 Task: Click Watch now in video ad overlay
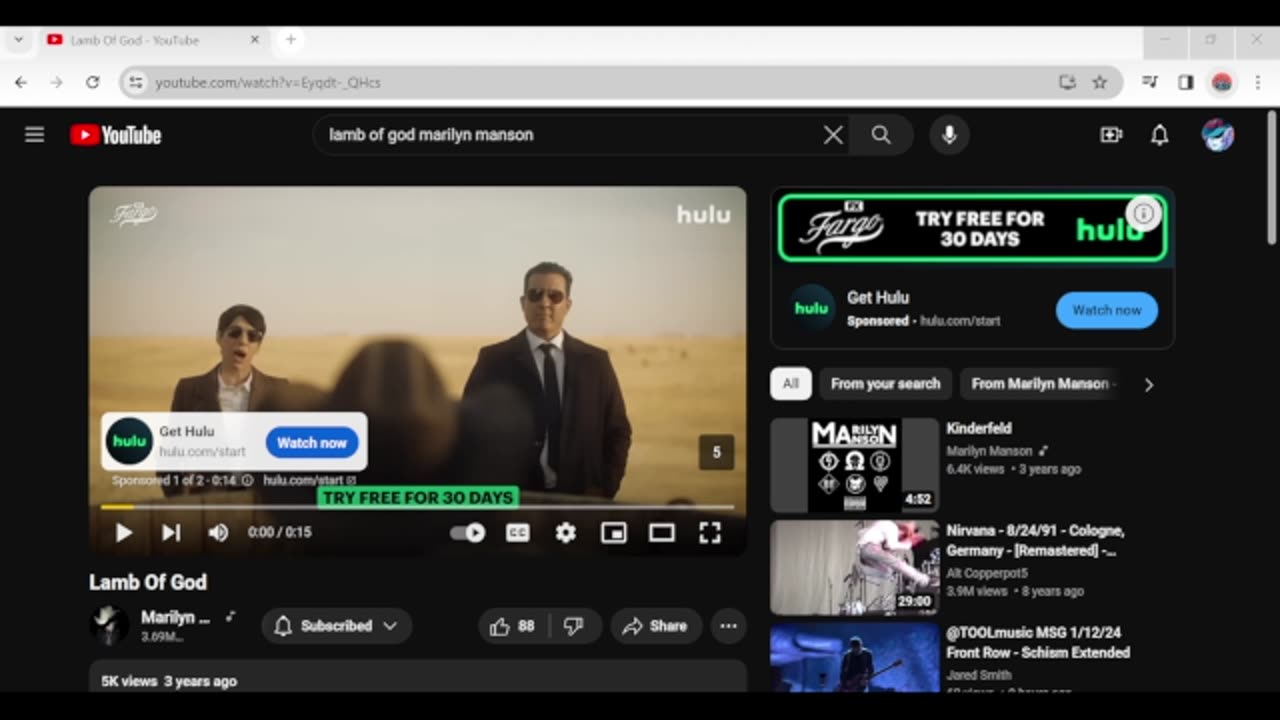[x=311, y=442]
